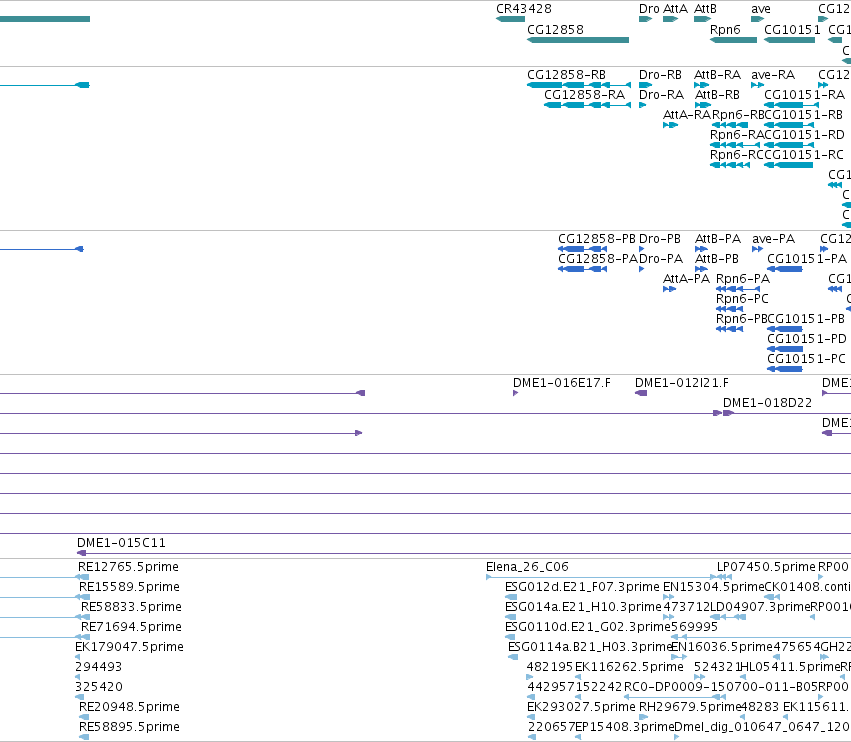Viewport: 851px width, 742px height.
Task: Click EST RE71694.5prime
Action: 131,627
